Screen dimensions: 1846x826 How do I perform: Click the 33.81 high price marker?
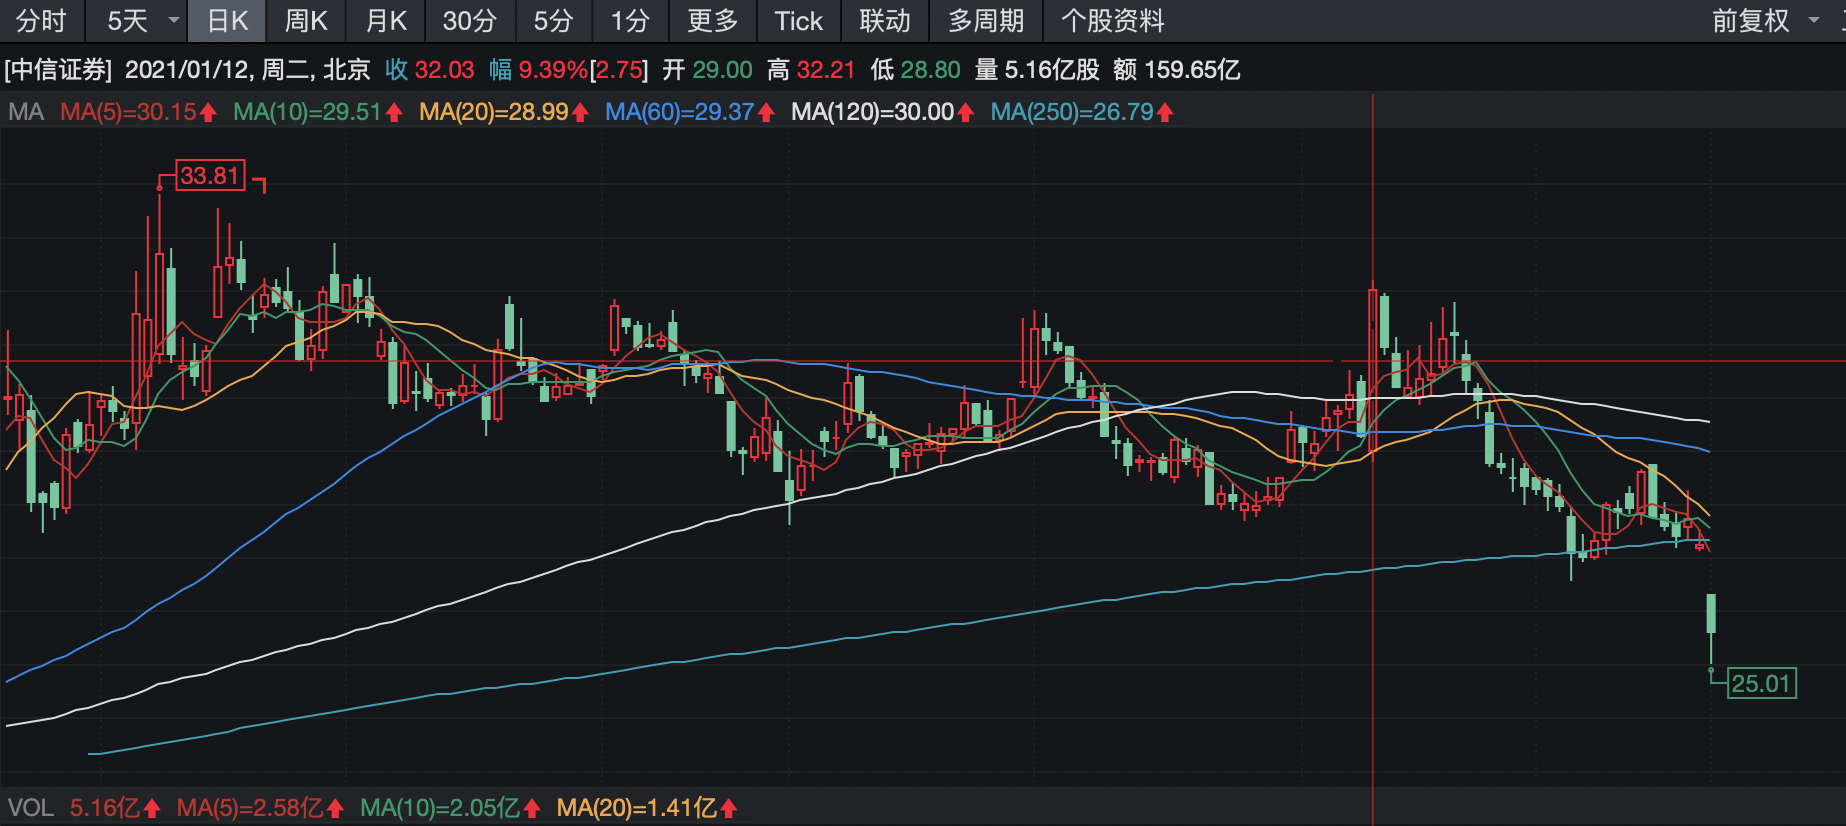click(210, 176)
